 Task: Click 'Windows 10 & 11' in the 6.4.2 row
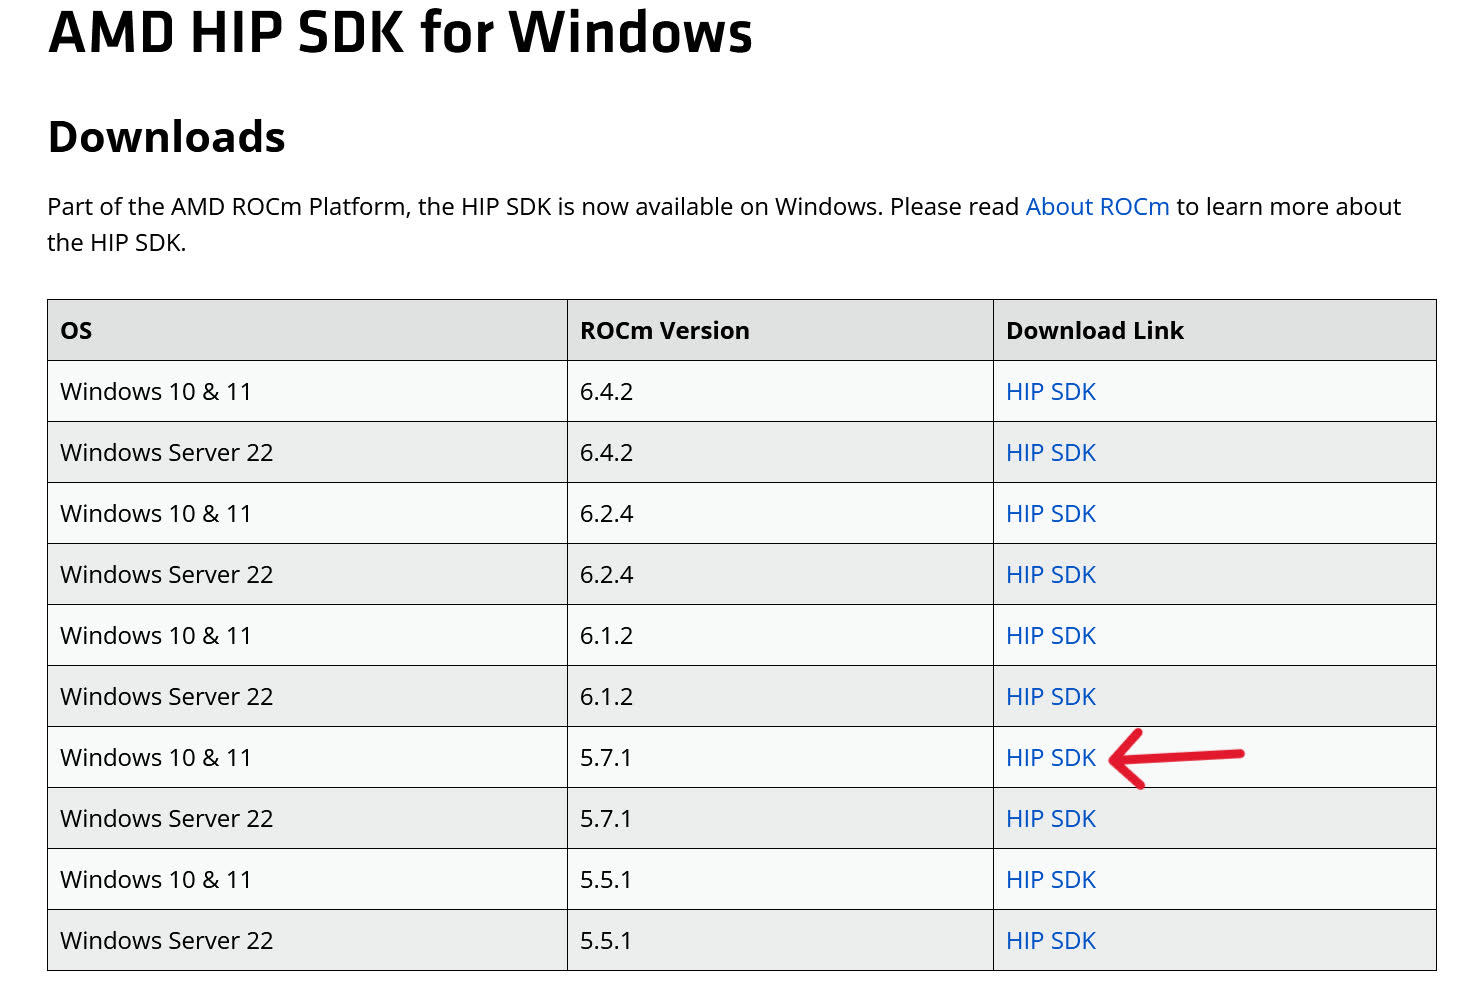coord(155,392)
